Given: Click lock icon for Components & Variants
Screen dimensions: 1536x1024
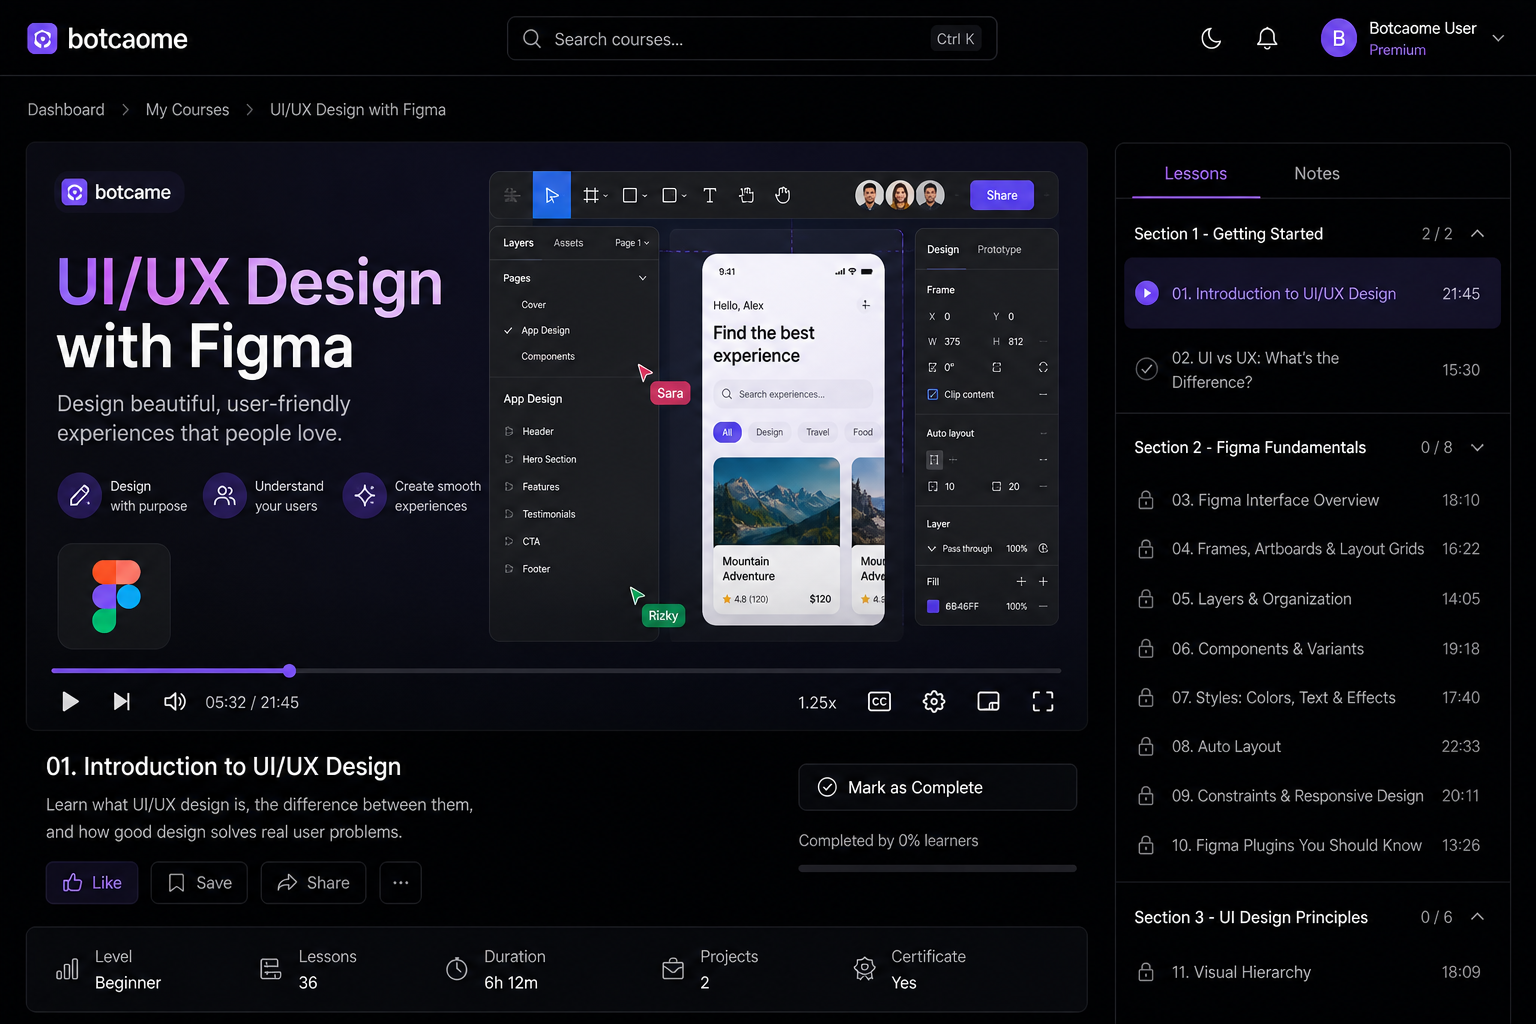Looking at the screenshot, I should click(x=1146, y=649).
